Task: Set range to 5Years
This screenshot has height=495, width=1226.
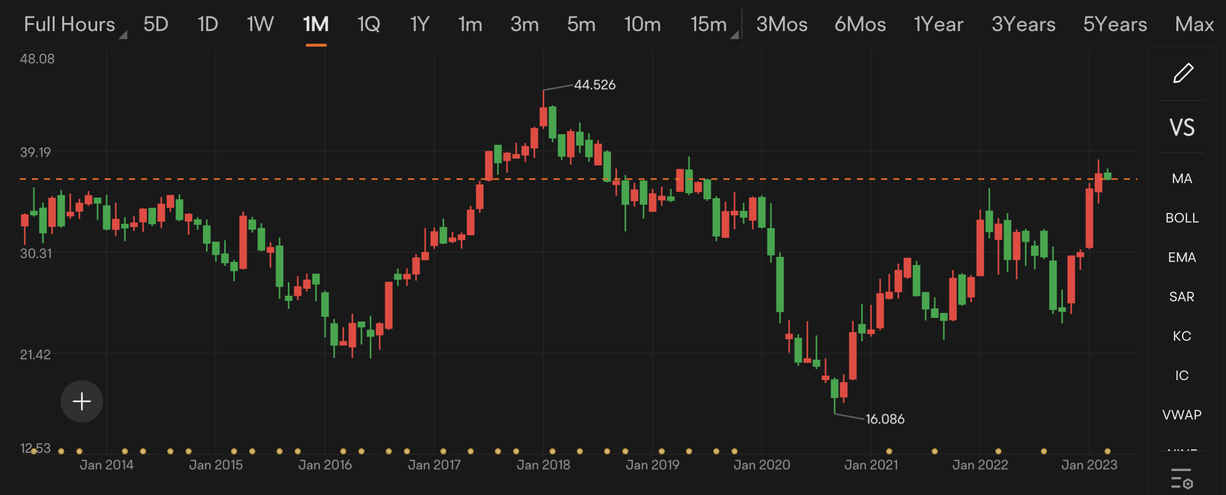Action: (x=1115, y=25)
